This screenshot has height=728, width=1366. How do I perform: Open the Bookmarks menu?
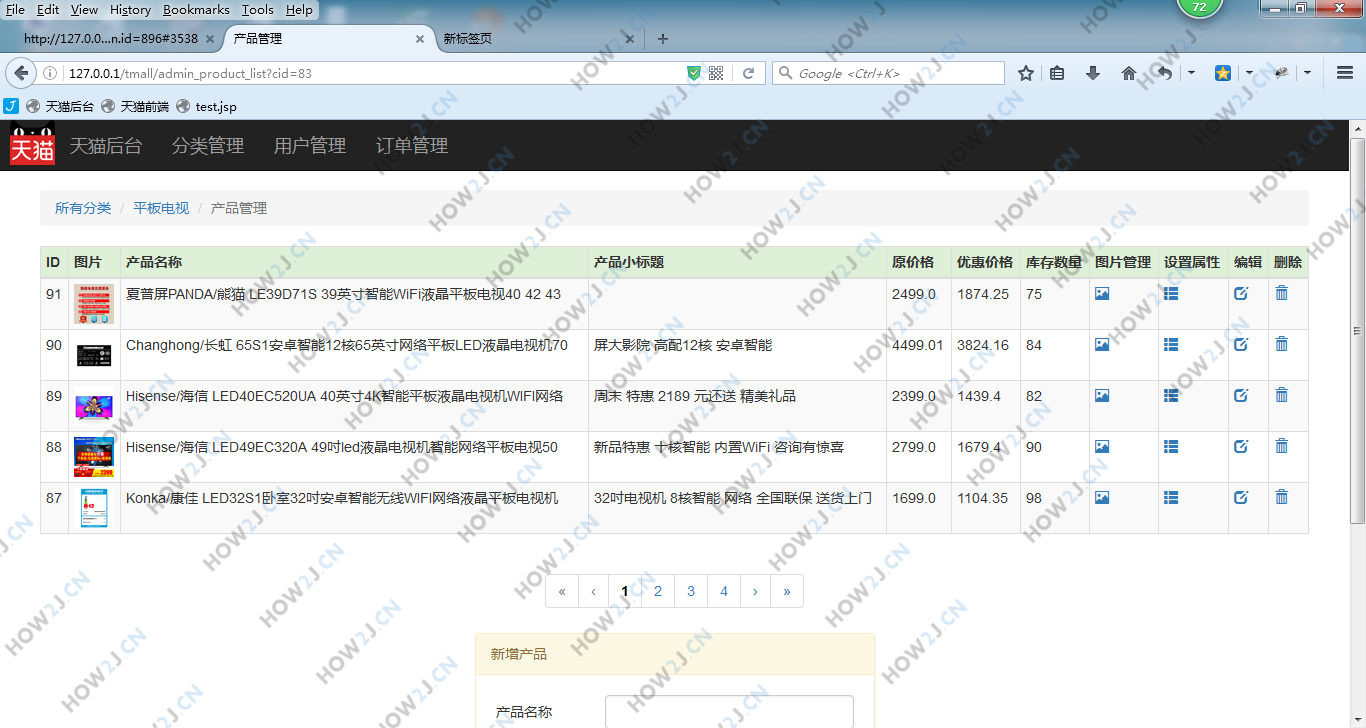coord(196,9)
